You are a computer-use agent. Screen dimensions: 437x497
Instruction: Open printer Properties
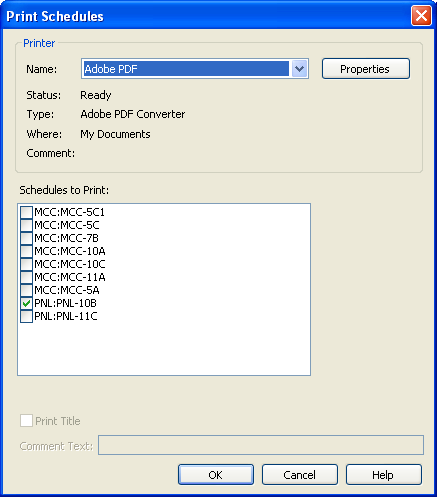click(366, 69)
